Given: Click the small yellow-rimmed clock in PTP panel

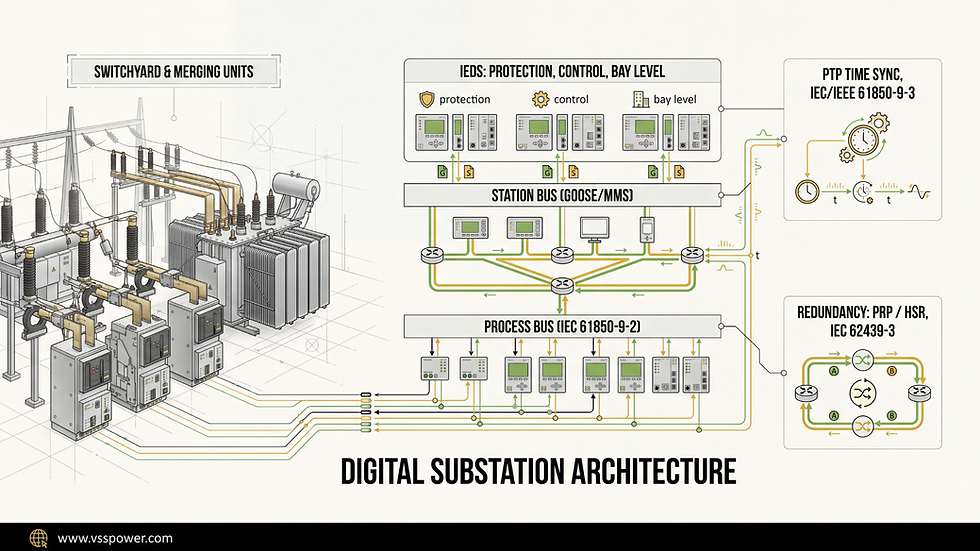Looking at the screenshot, I should (807, 191).
